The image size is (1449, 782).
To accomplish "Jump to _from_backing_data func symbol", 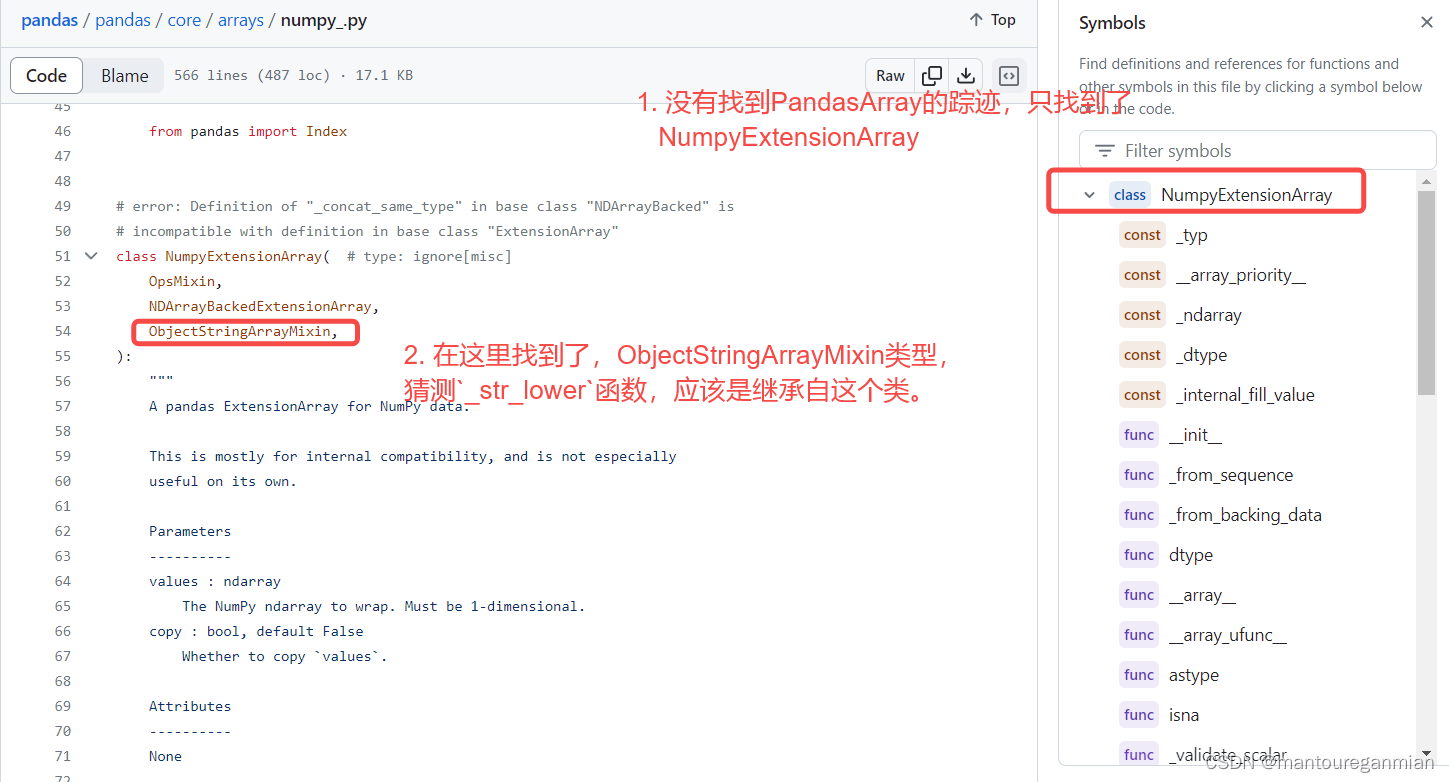I will tap(1245, 515).
